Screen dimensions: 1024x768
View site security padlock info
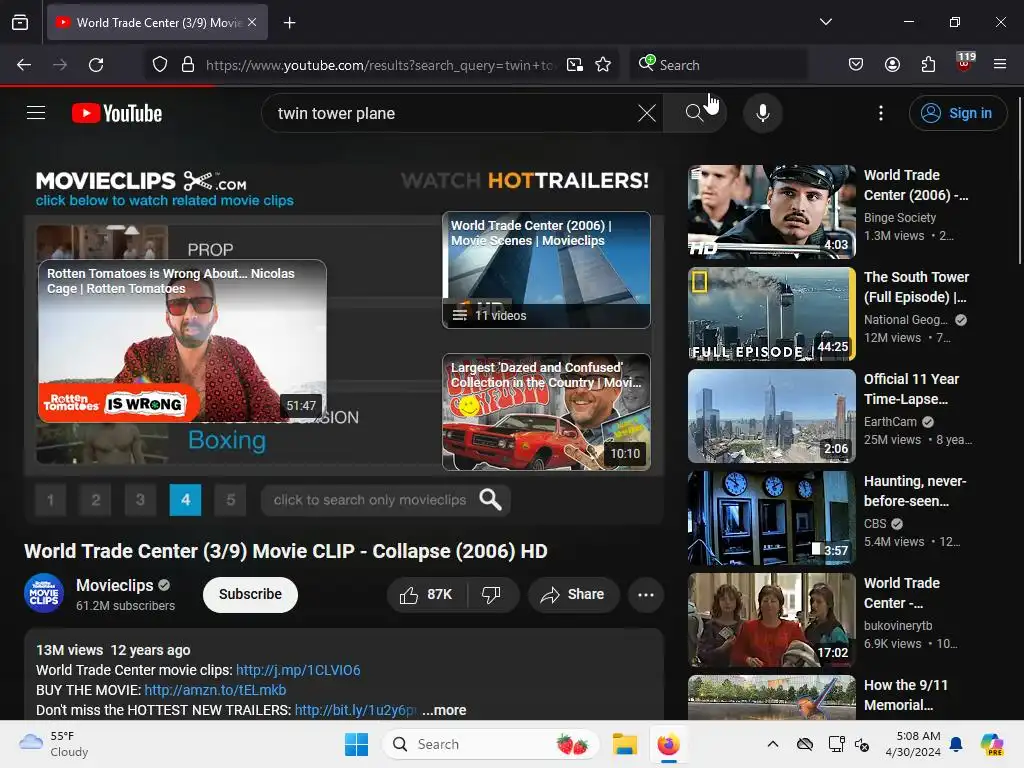click(188, 65)
